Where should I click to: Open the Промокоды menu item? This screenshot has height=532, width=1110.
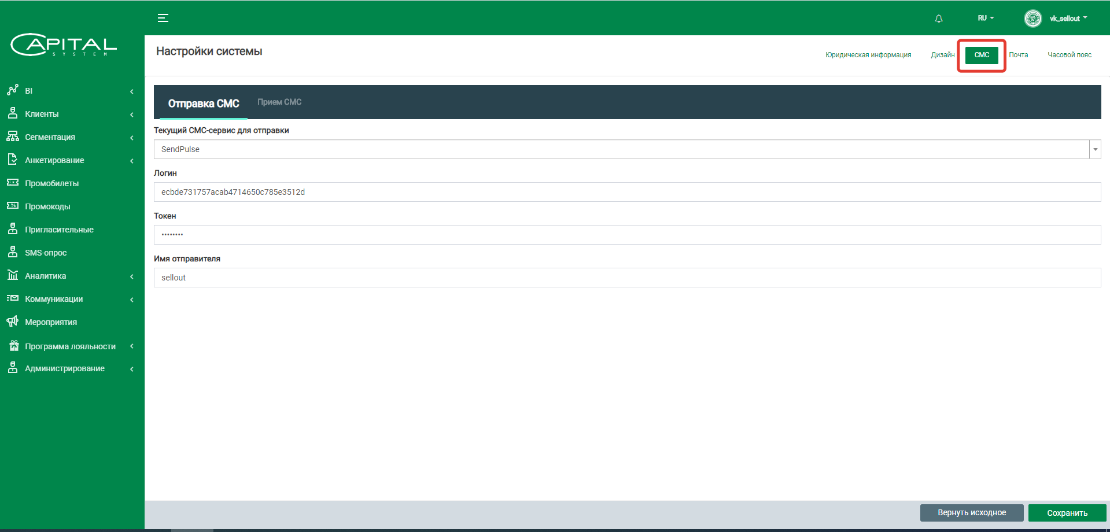coord(47,207)
